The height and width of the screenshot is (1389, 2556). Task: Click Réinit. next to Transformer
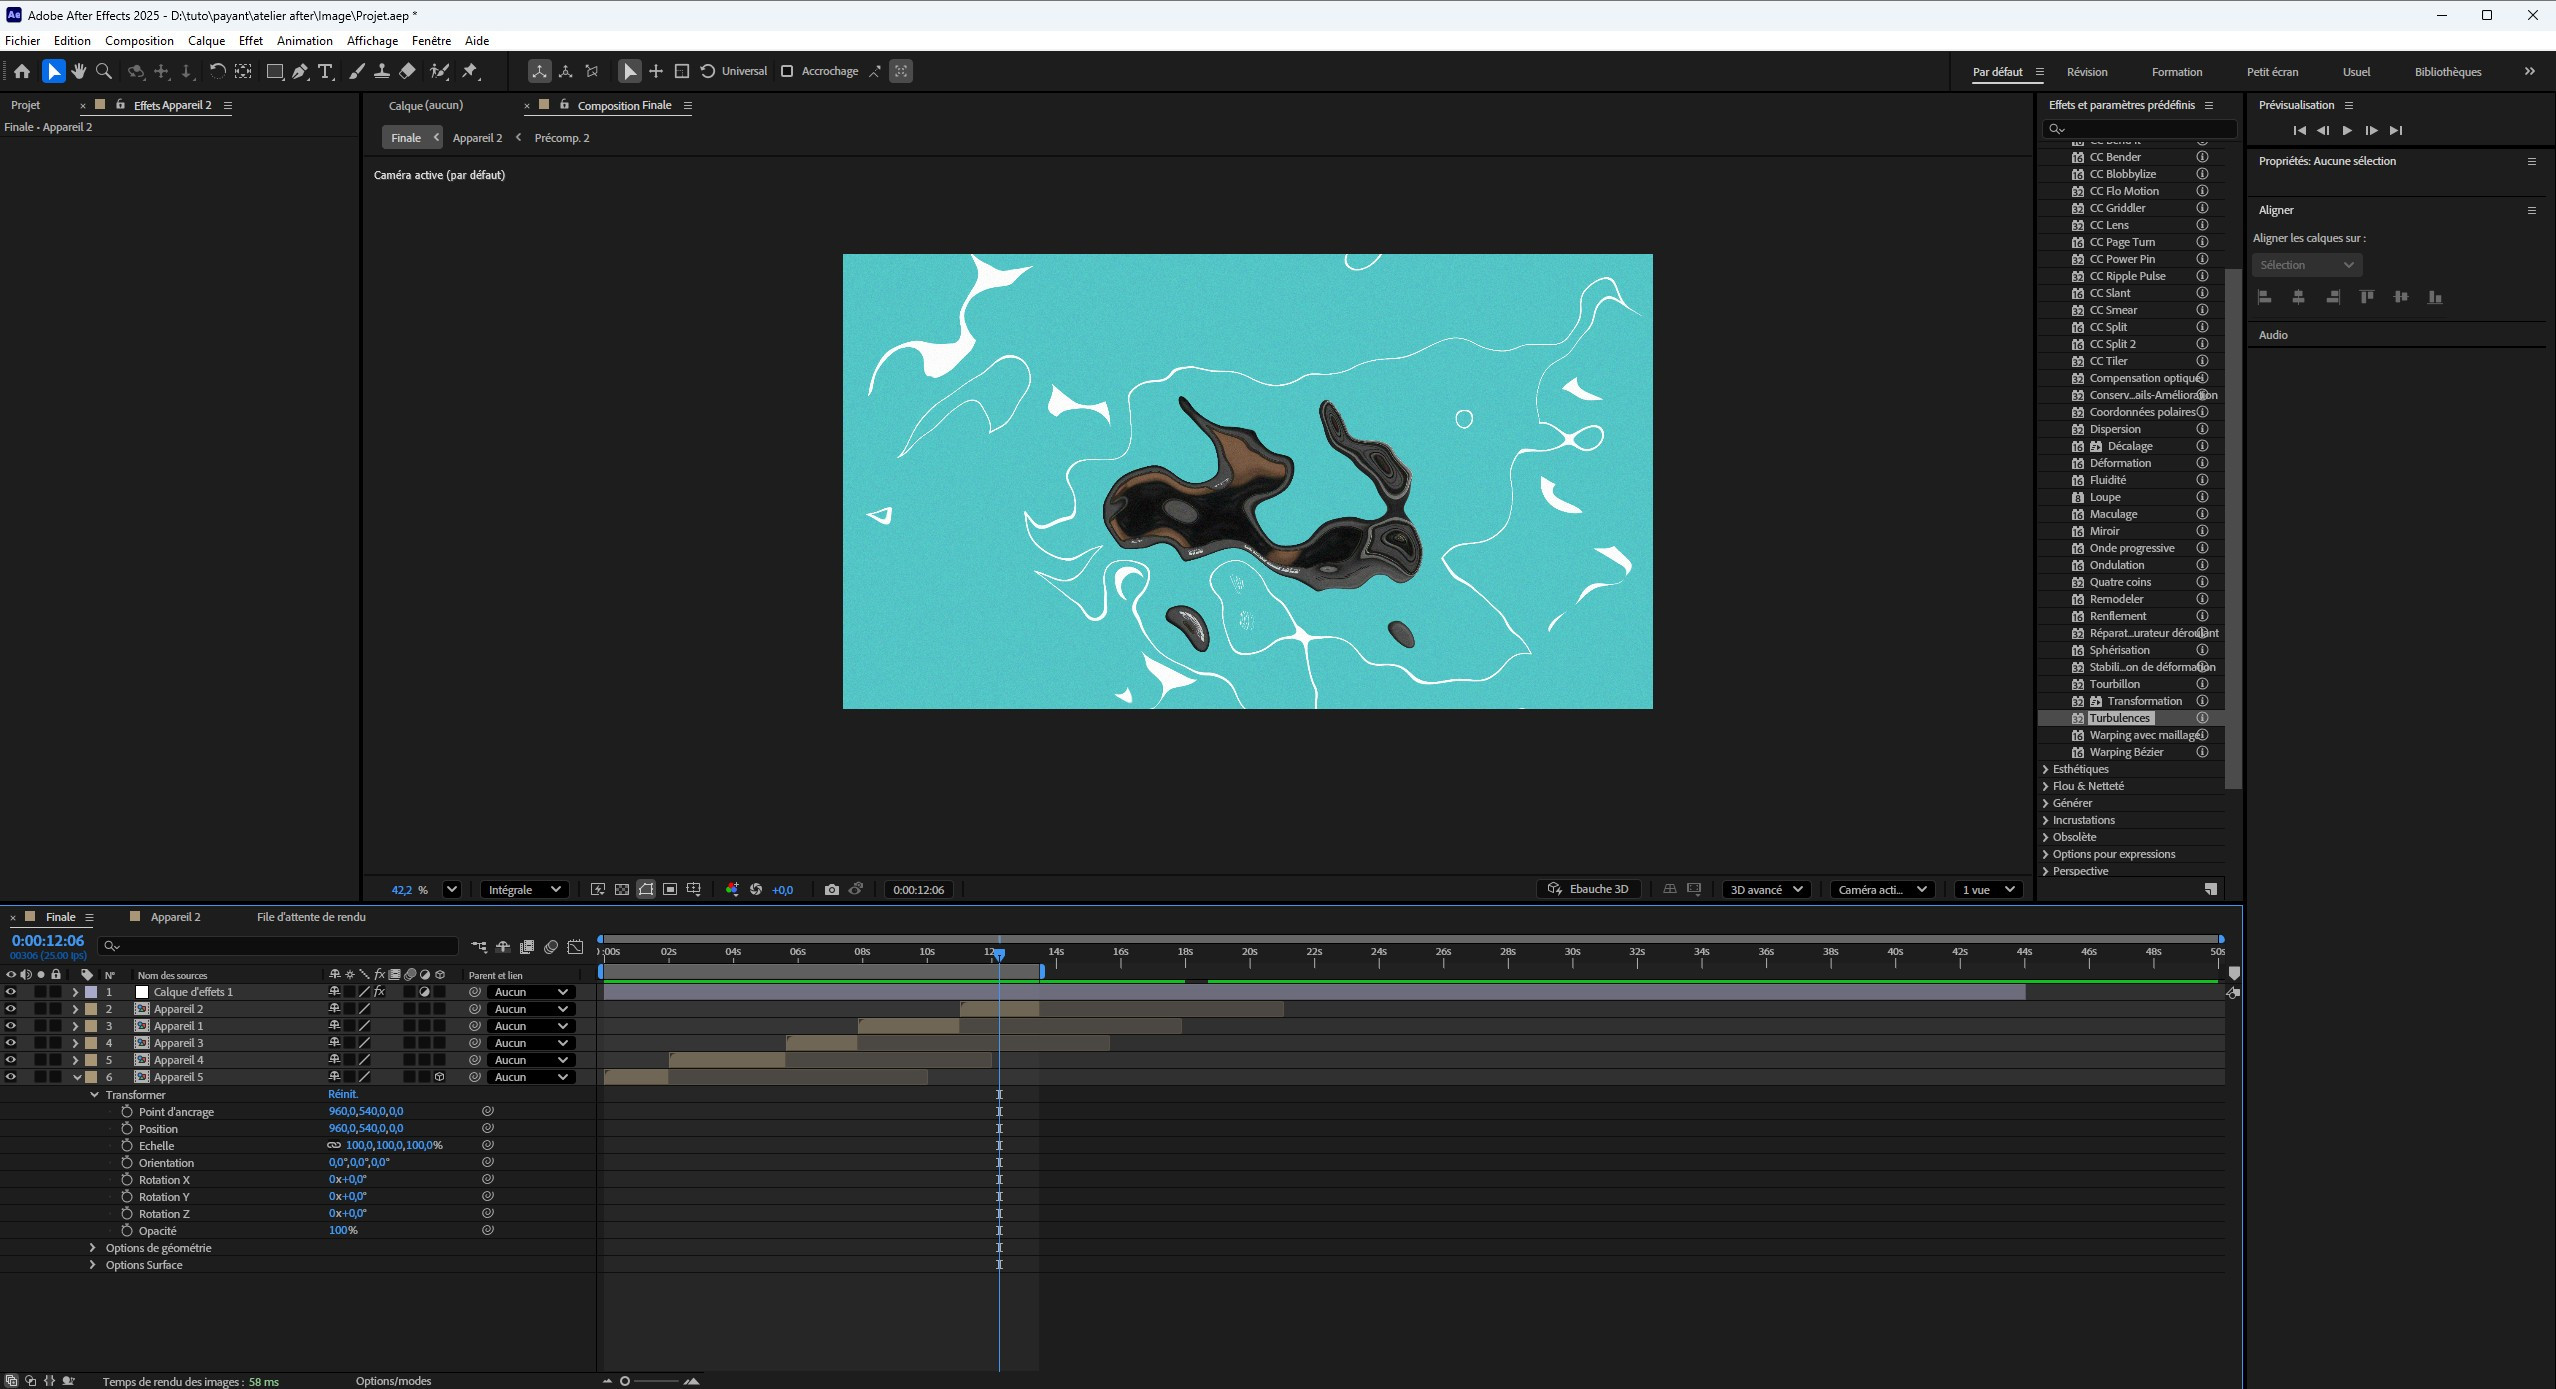click(x=342, y=1094)
